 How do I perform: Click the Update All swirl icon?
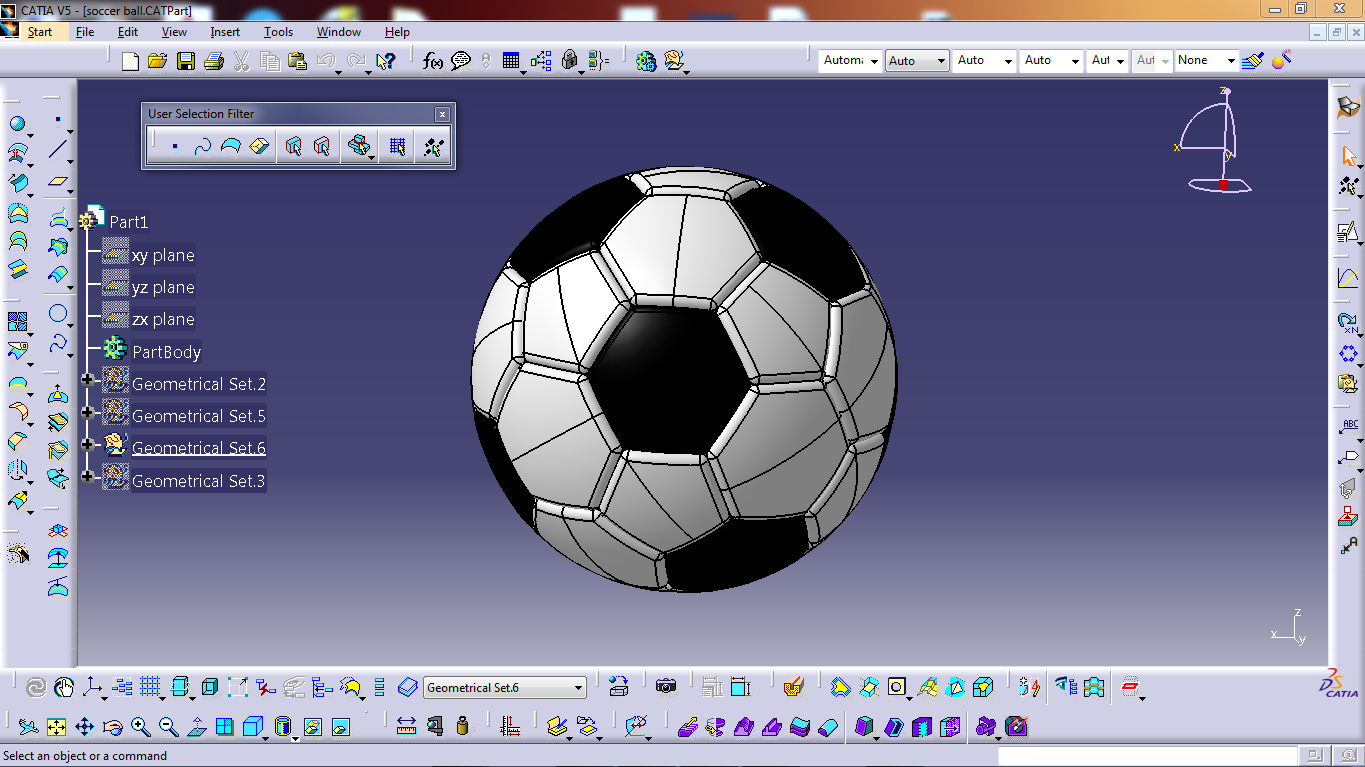[x=36, y=687]
